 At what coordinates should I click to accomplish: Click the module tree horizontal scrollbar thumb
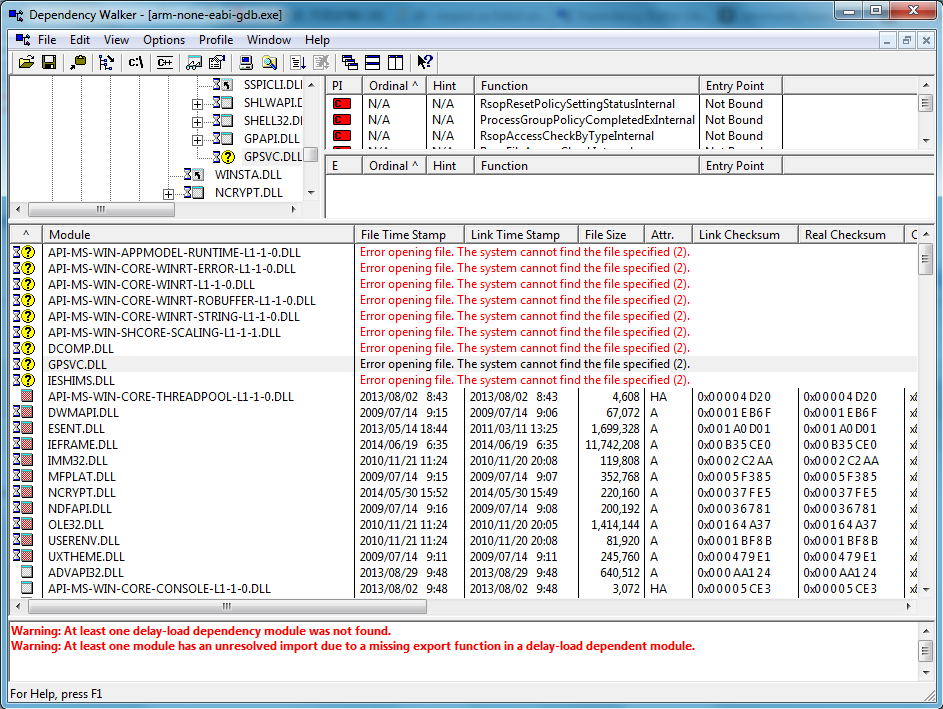tap(101, 209)
